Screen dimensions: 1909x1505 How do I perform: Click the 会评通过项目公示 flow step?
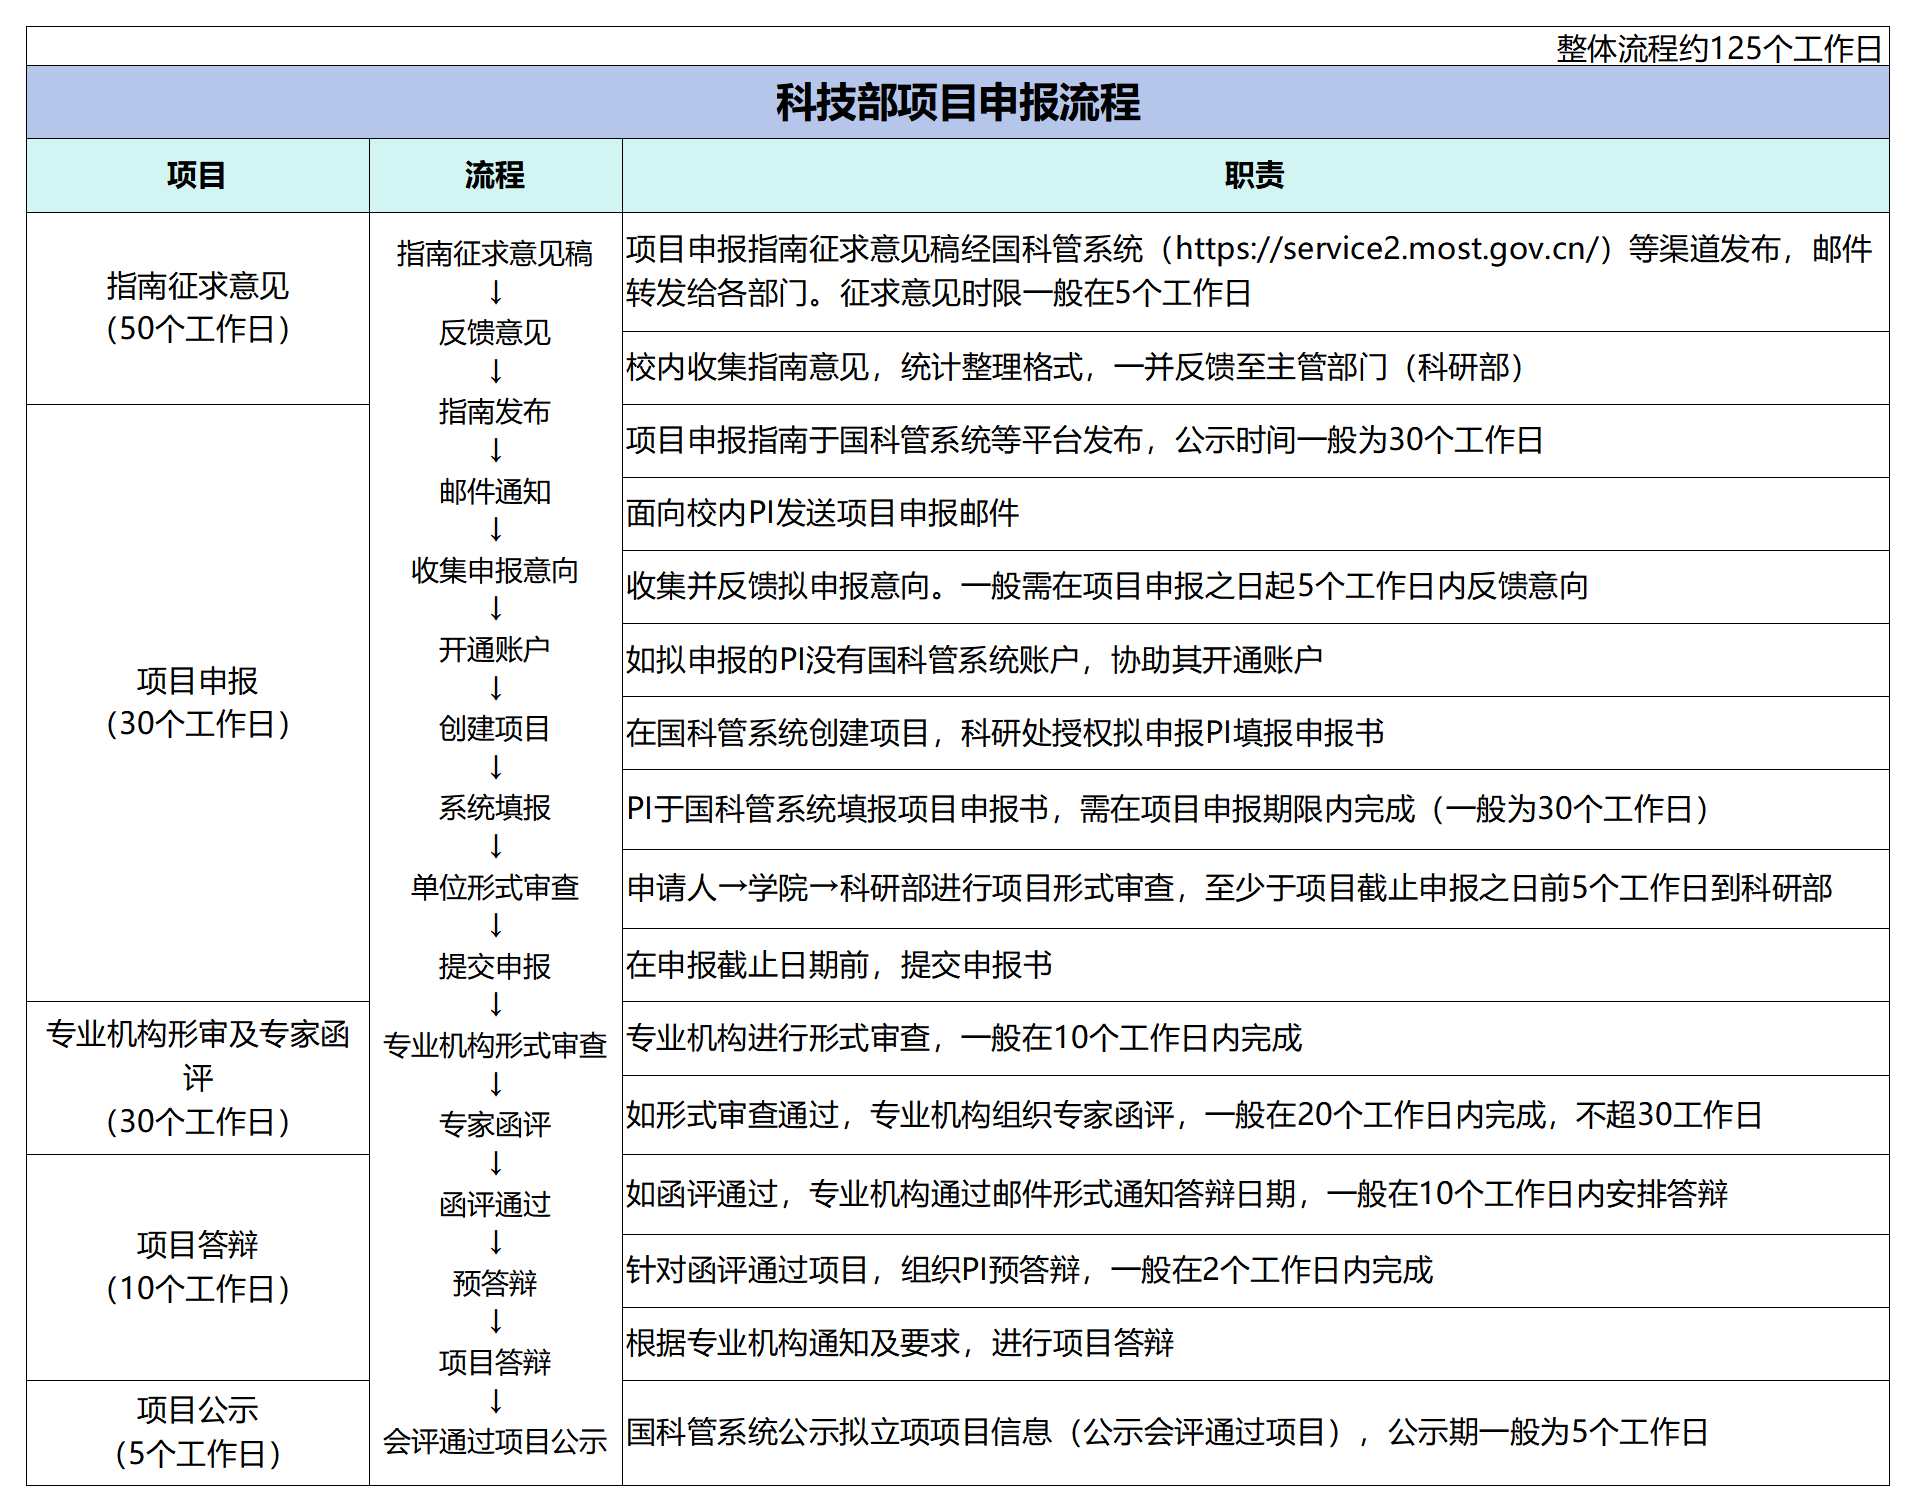(x=495, y=1441)
